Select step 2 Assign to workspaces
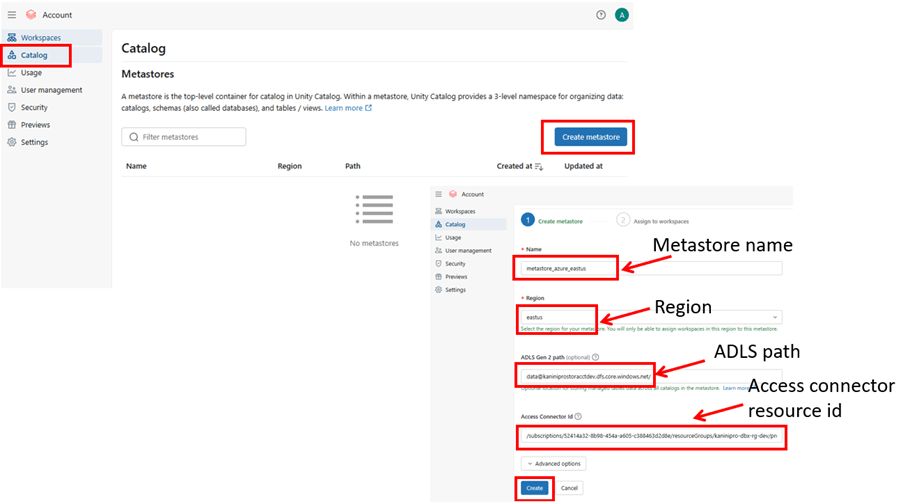Image resolution: width=903 pixels, height=502 pixels. click(653, 220)
